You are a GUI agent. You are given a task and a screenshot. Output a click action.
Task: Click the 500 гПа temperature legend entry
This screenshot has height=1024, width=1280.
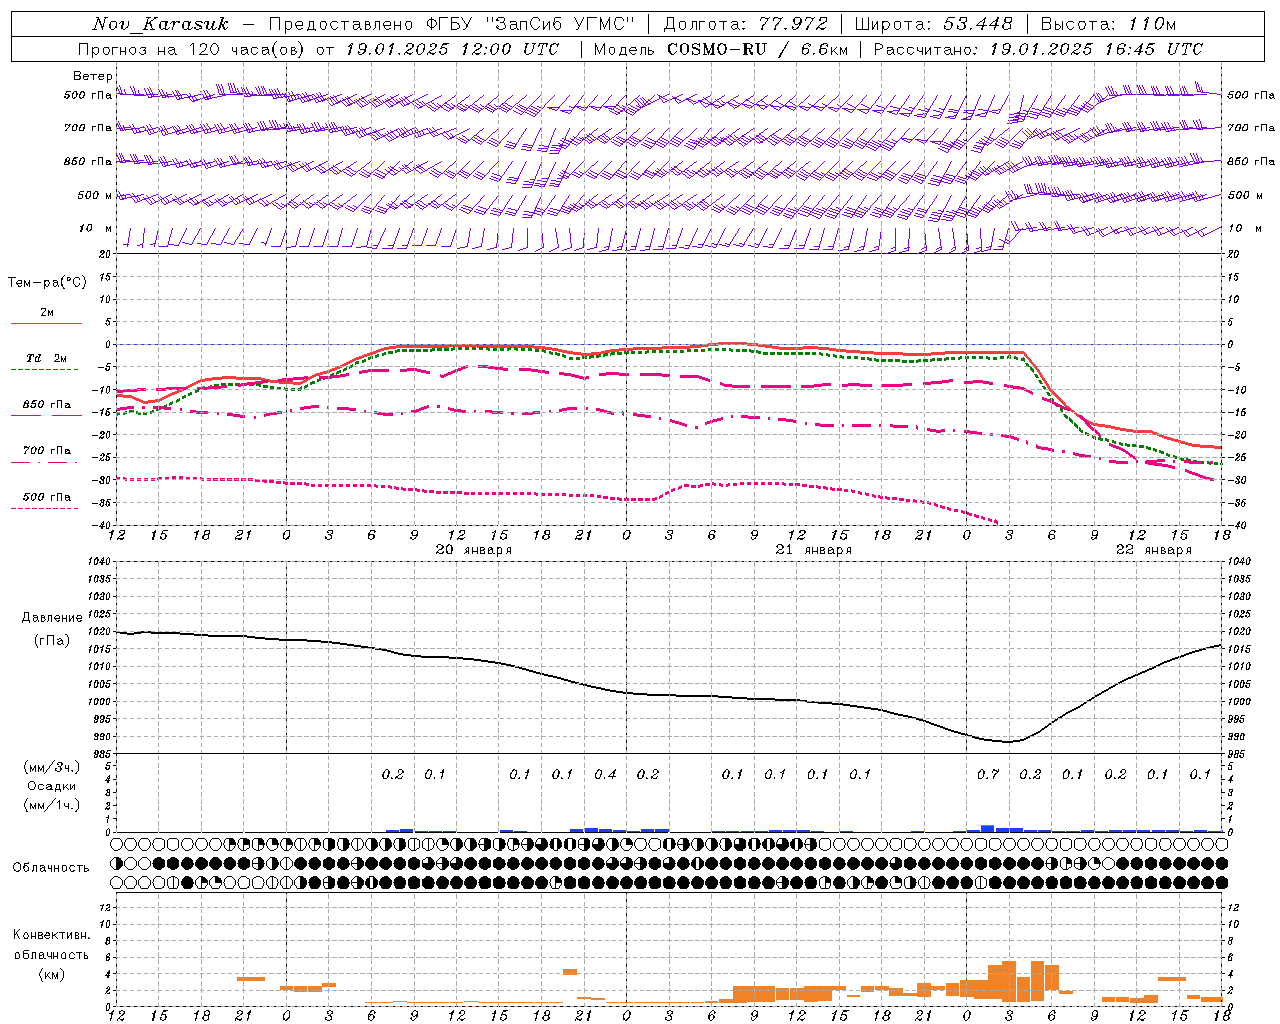point(47,501)
